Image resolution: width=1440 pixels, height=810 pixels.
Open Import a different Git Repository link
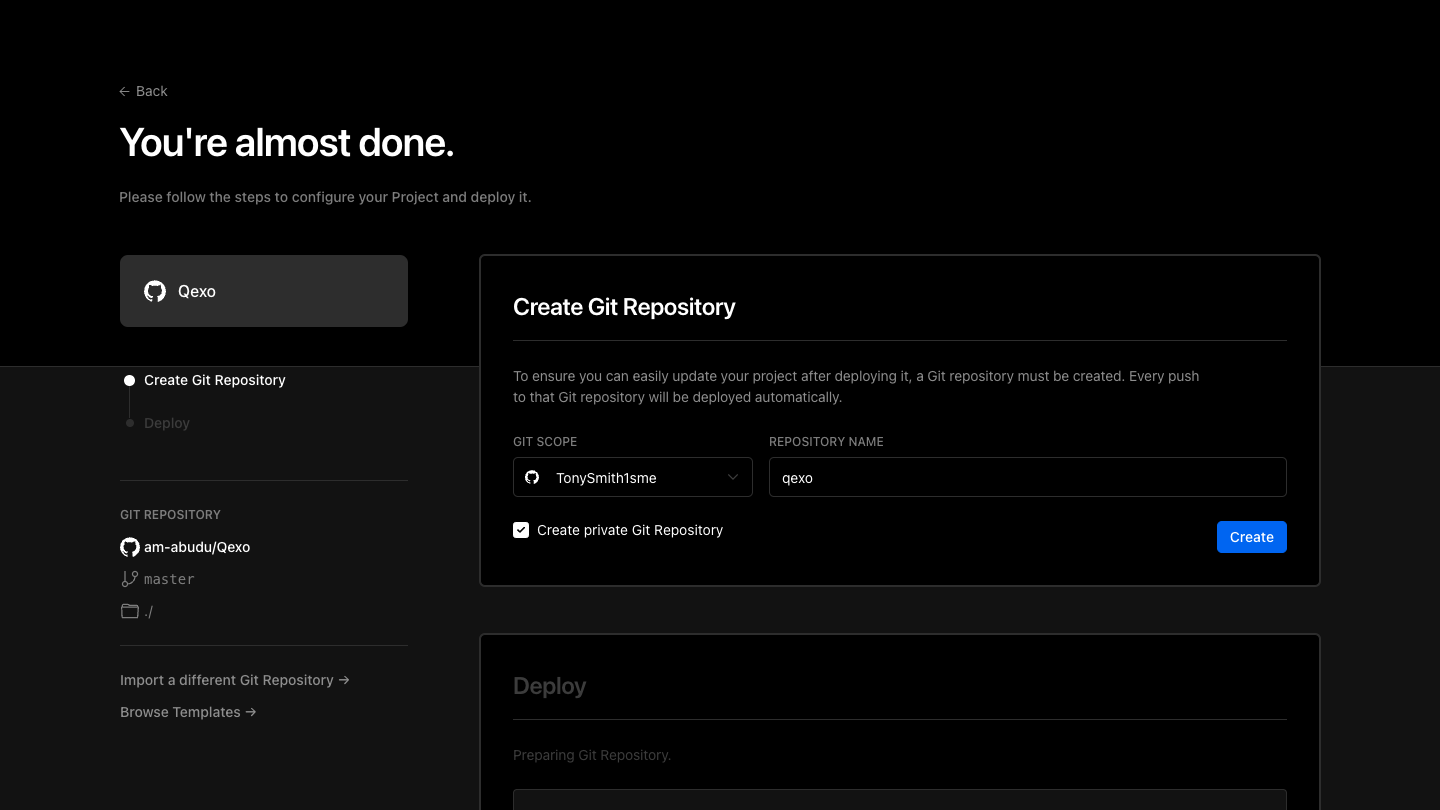click(234, 680)
